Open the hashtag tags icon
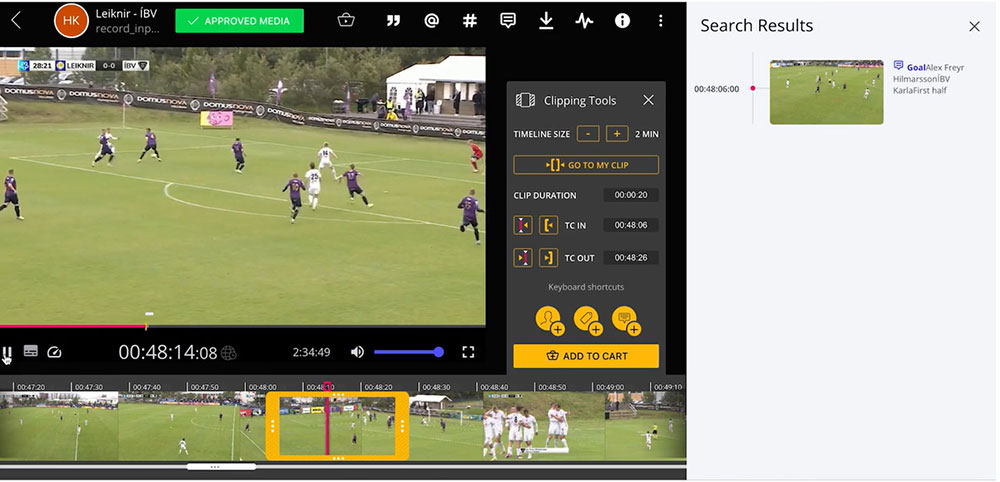The image size is (1000, 482). coord(469,20)
